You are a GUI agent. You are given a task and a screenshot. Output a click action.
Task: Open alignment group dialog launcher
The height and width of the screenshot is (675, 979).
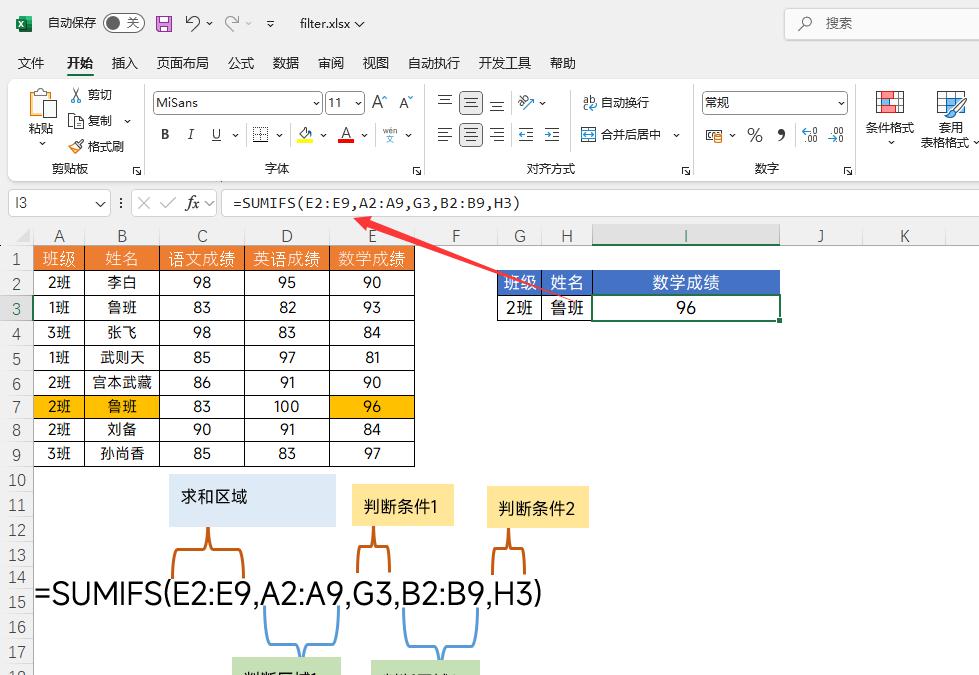pos(686,170)
